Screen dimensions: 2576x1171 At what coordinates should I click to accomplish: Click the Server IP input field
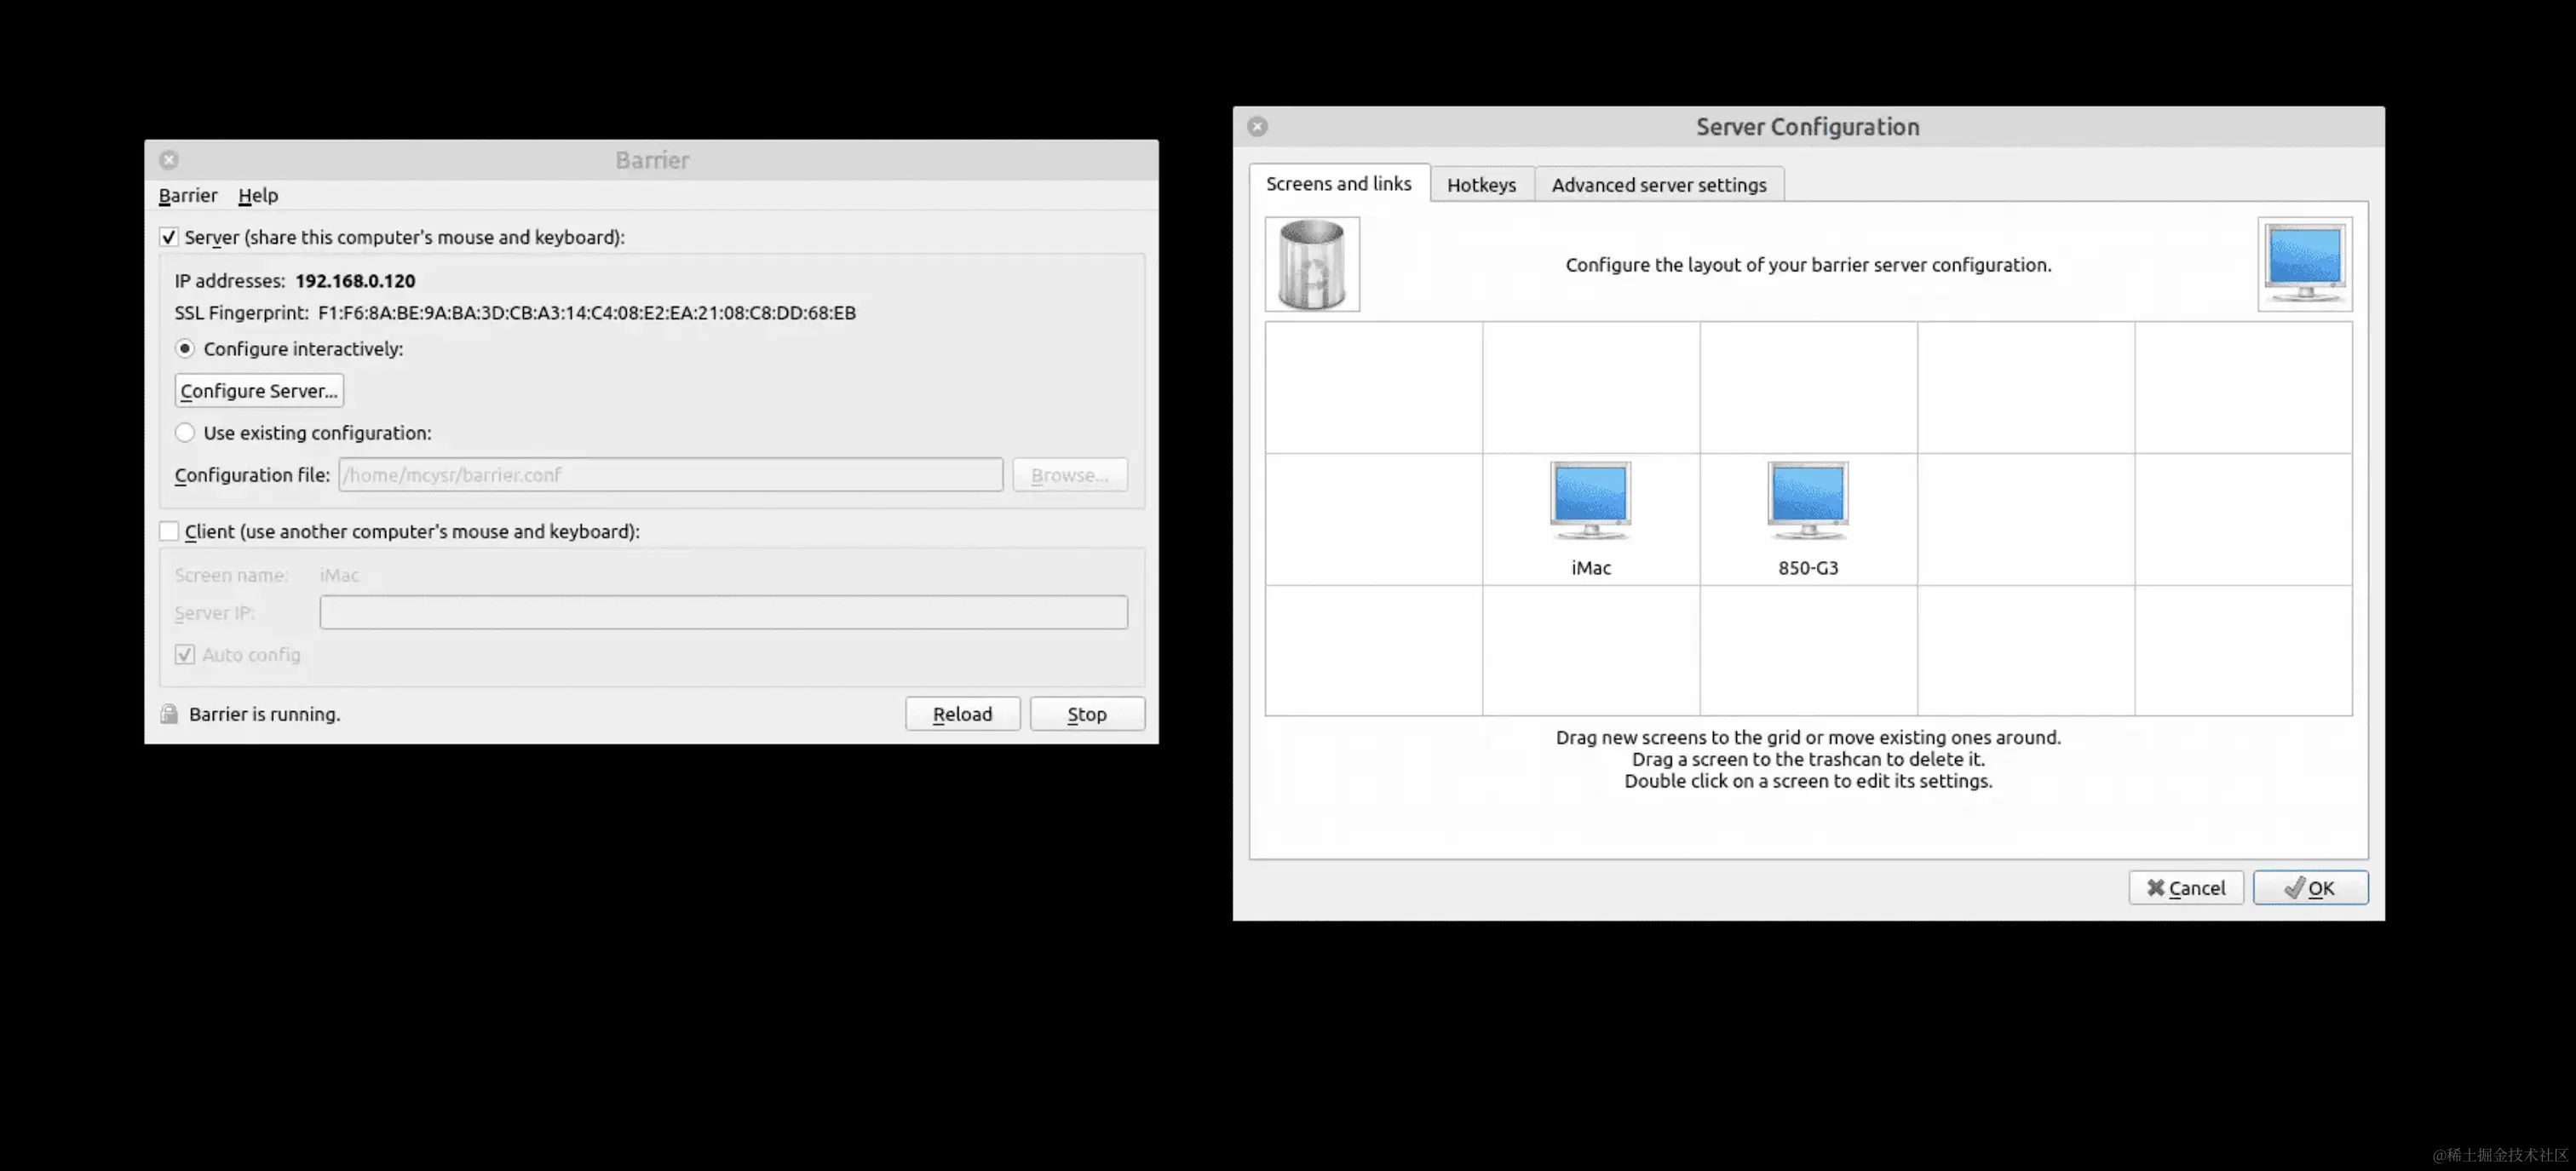[723, 612]
